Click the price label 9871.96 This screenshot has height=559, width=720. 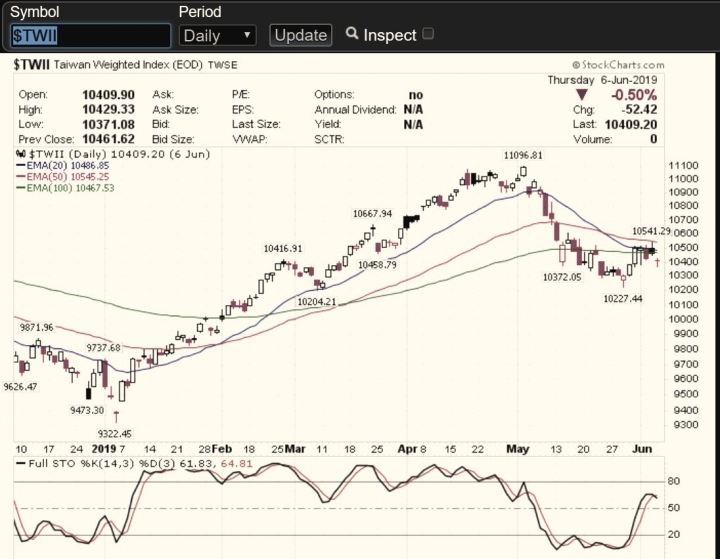(x=36, y=327)
